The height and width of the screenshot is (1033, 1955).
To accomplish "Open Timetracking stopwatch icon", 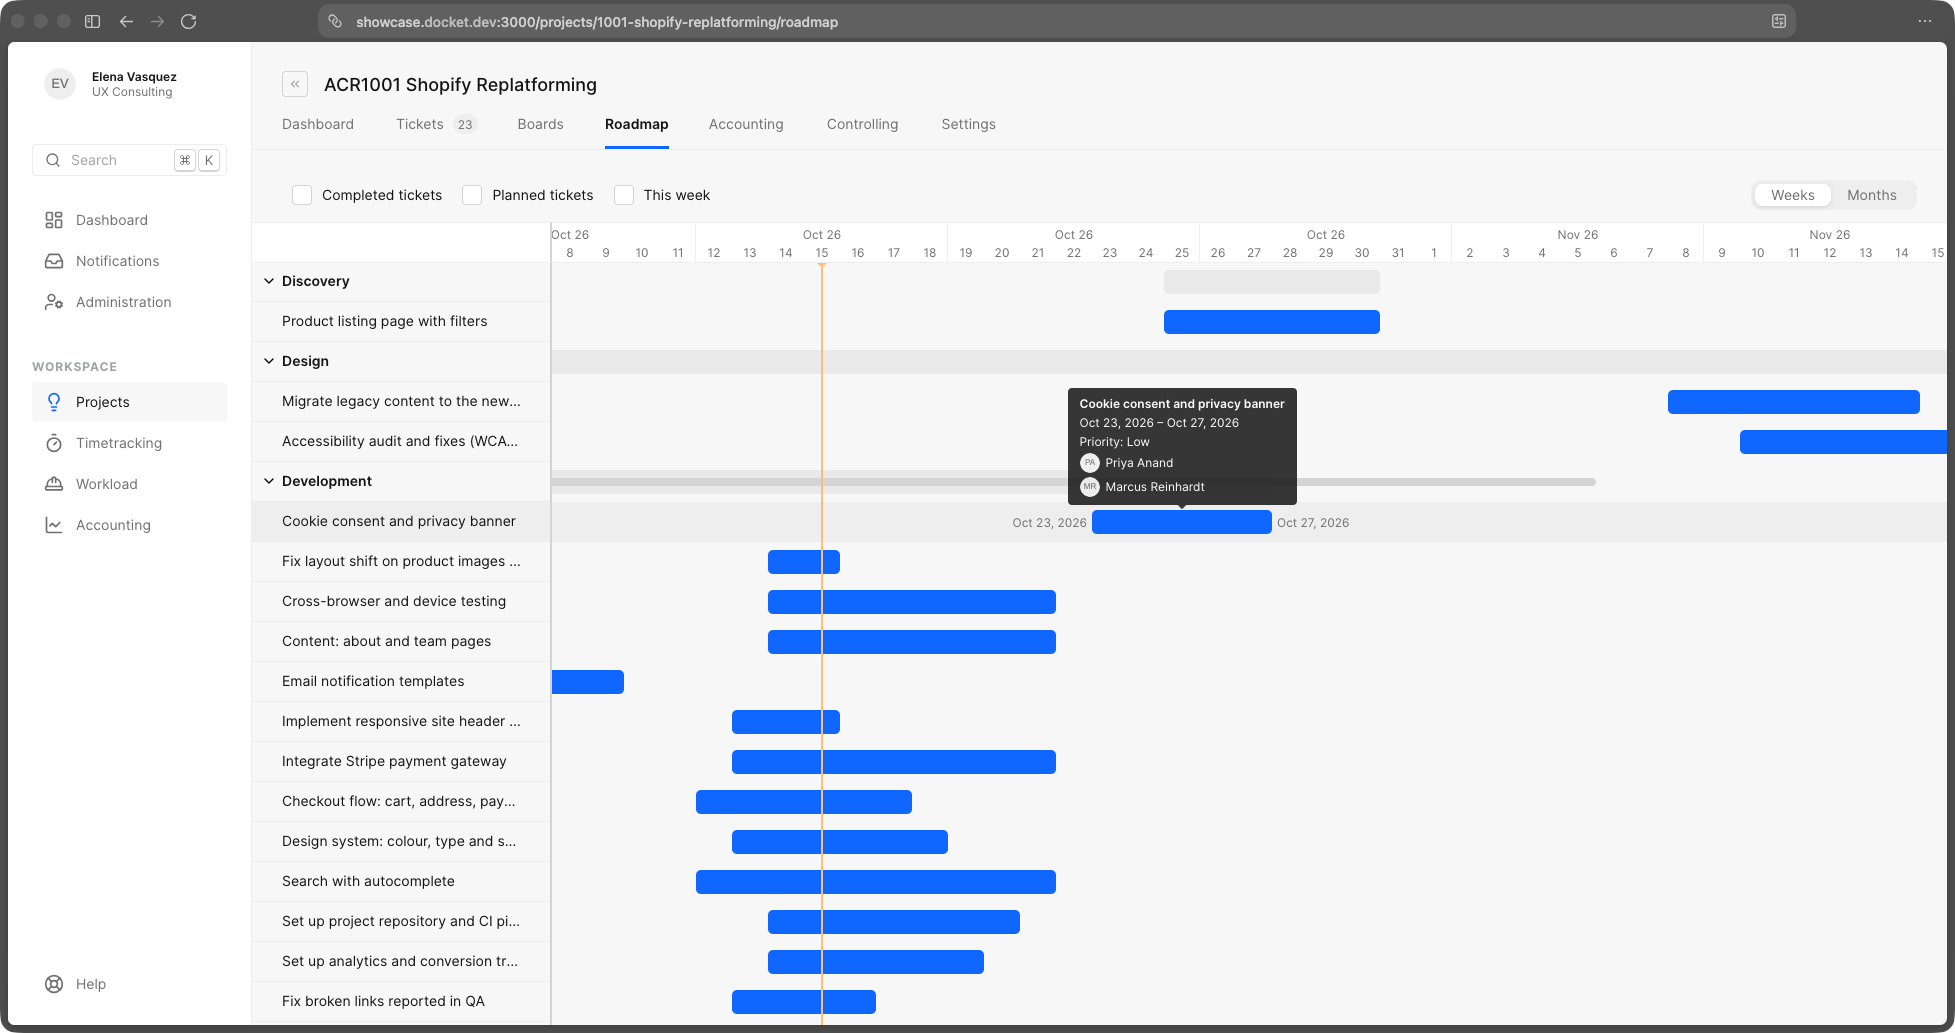I will tap(54, 443).
